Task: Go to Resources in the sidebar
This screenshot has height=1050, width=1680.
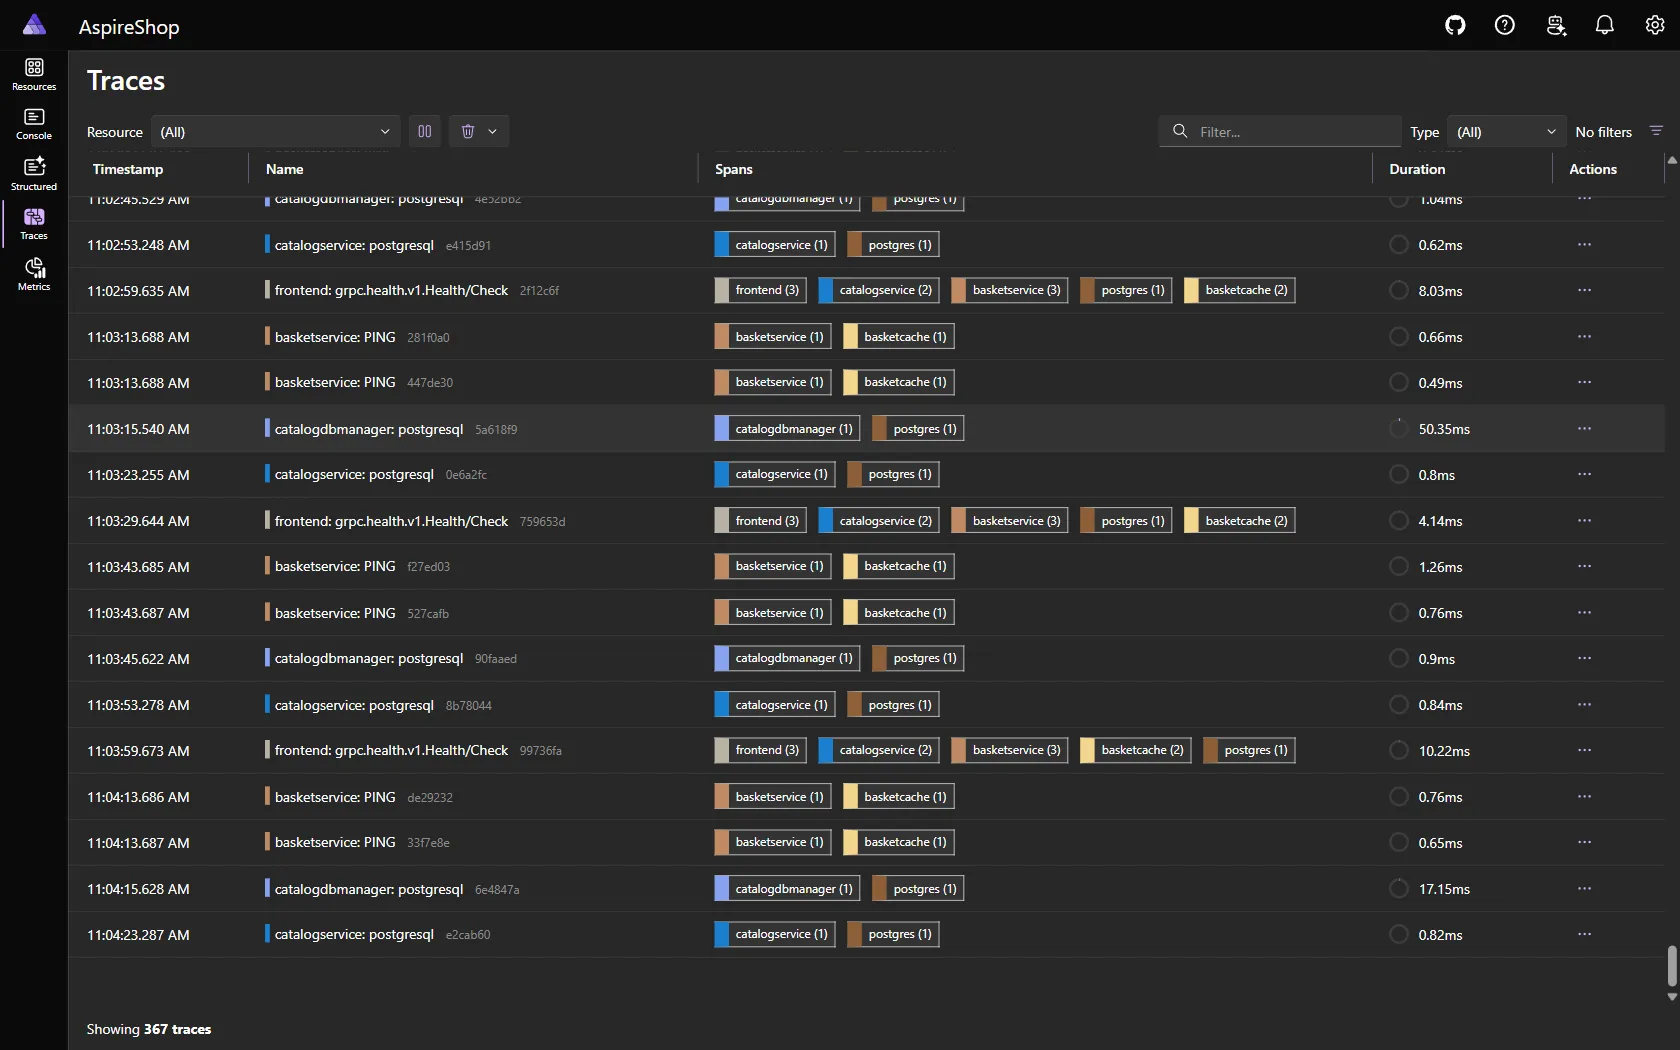Action: (x=34, y=75)
